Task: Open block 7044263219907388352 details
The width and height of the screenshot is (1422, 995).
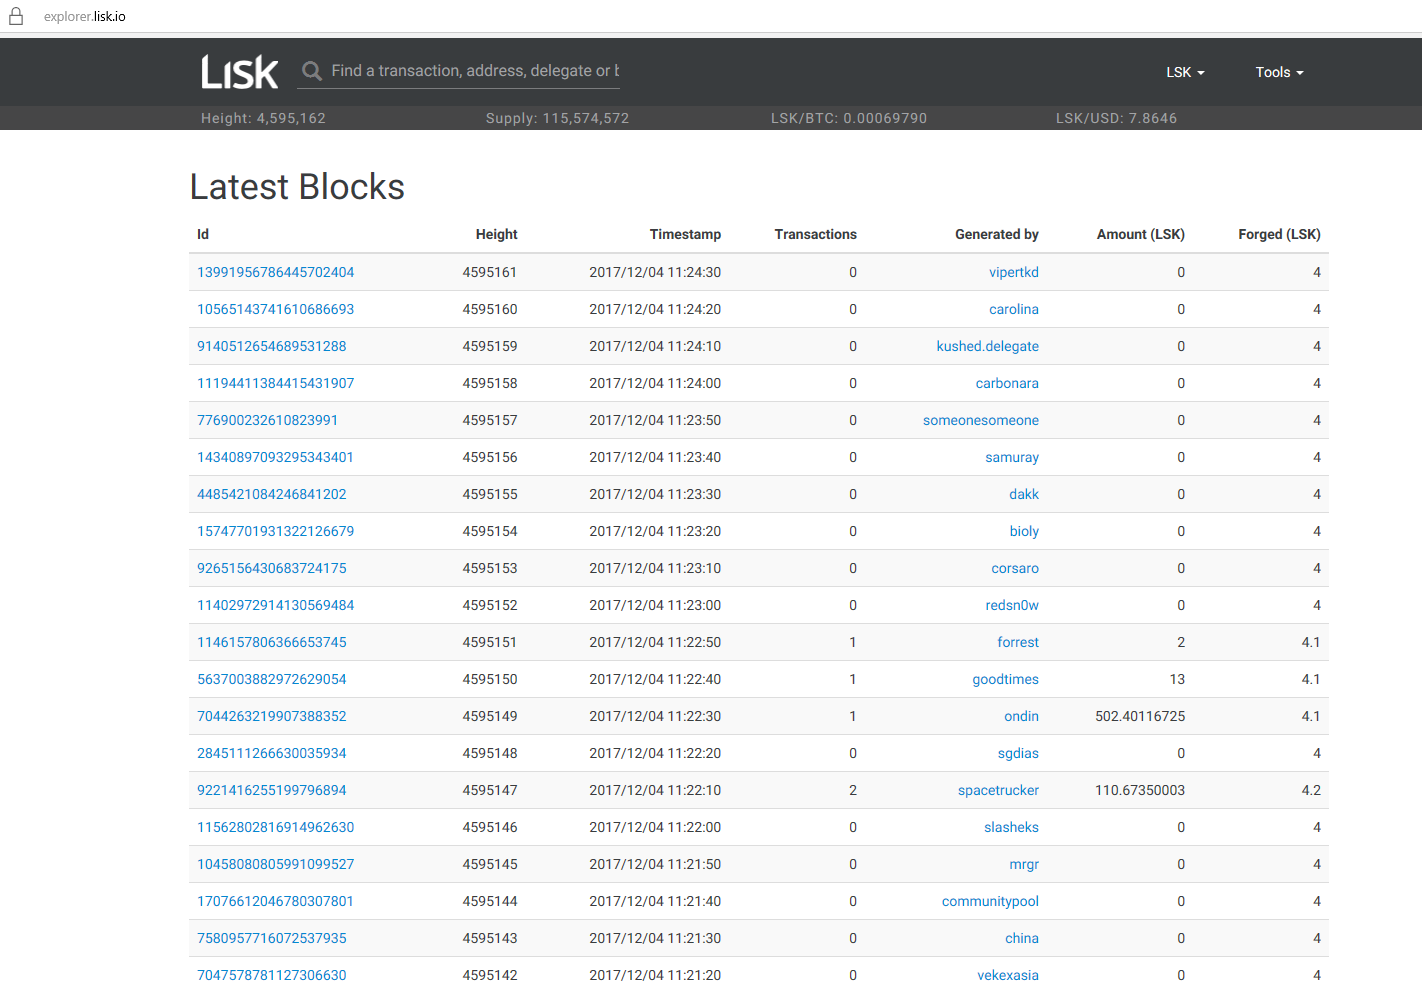Action: click(x=270, y=716)
